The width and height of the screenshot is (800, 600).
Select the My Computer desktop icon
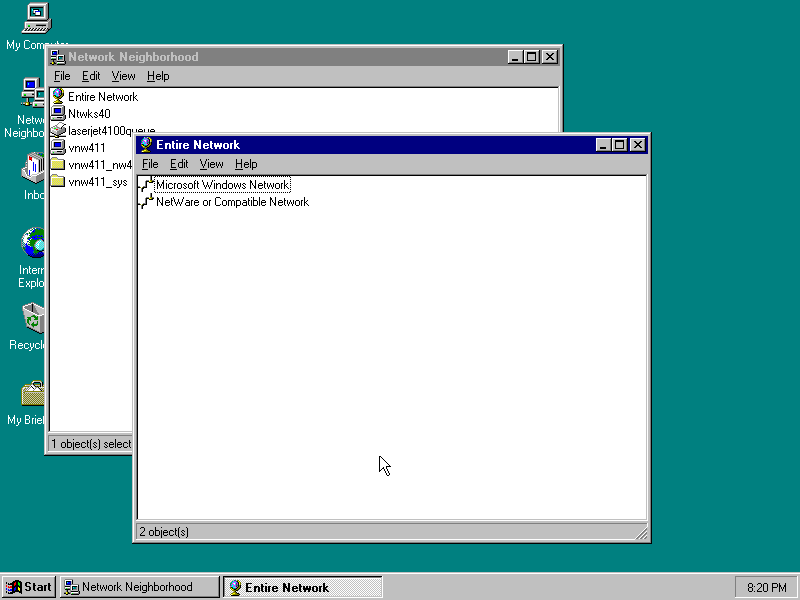click(x=37, y=18)
